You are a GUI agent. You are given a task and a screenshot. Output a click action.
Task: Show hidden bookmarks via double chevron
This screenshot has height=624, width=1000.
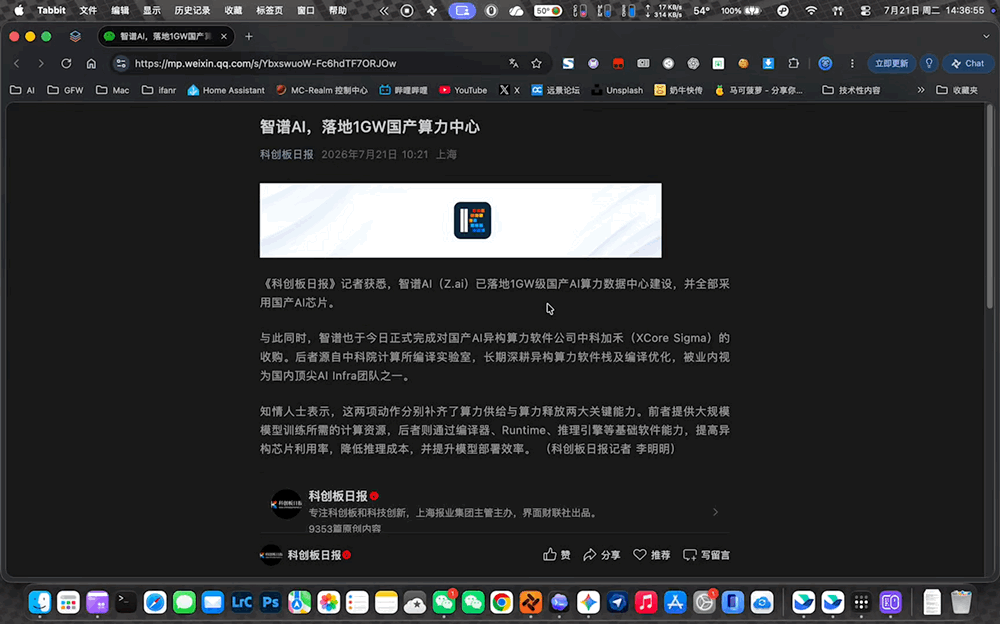tap(920, 90)
